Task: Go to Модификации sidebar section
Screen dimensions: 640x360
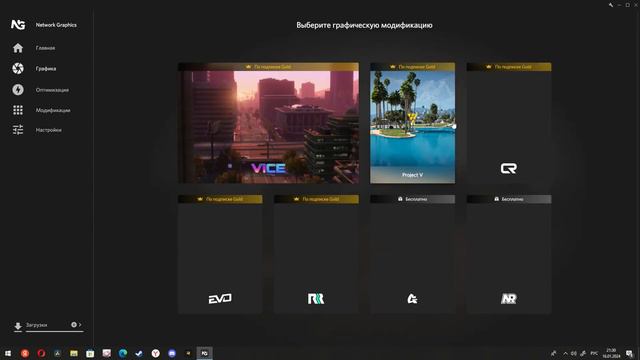Action: tap(53, 110)
